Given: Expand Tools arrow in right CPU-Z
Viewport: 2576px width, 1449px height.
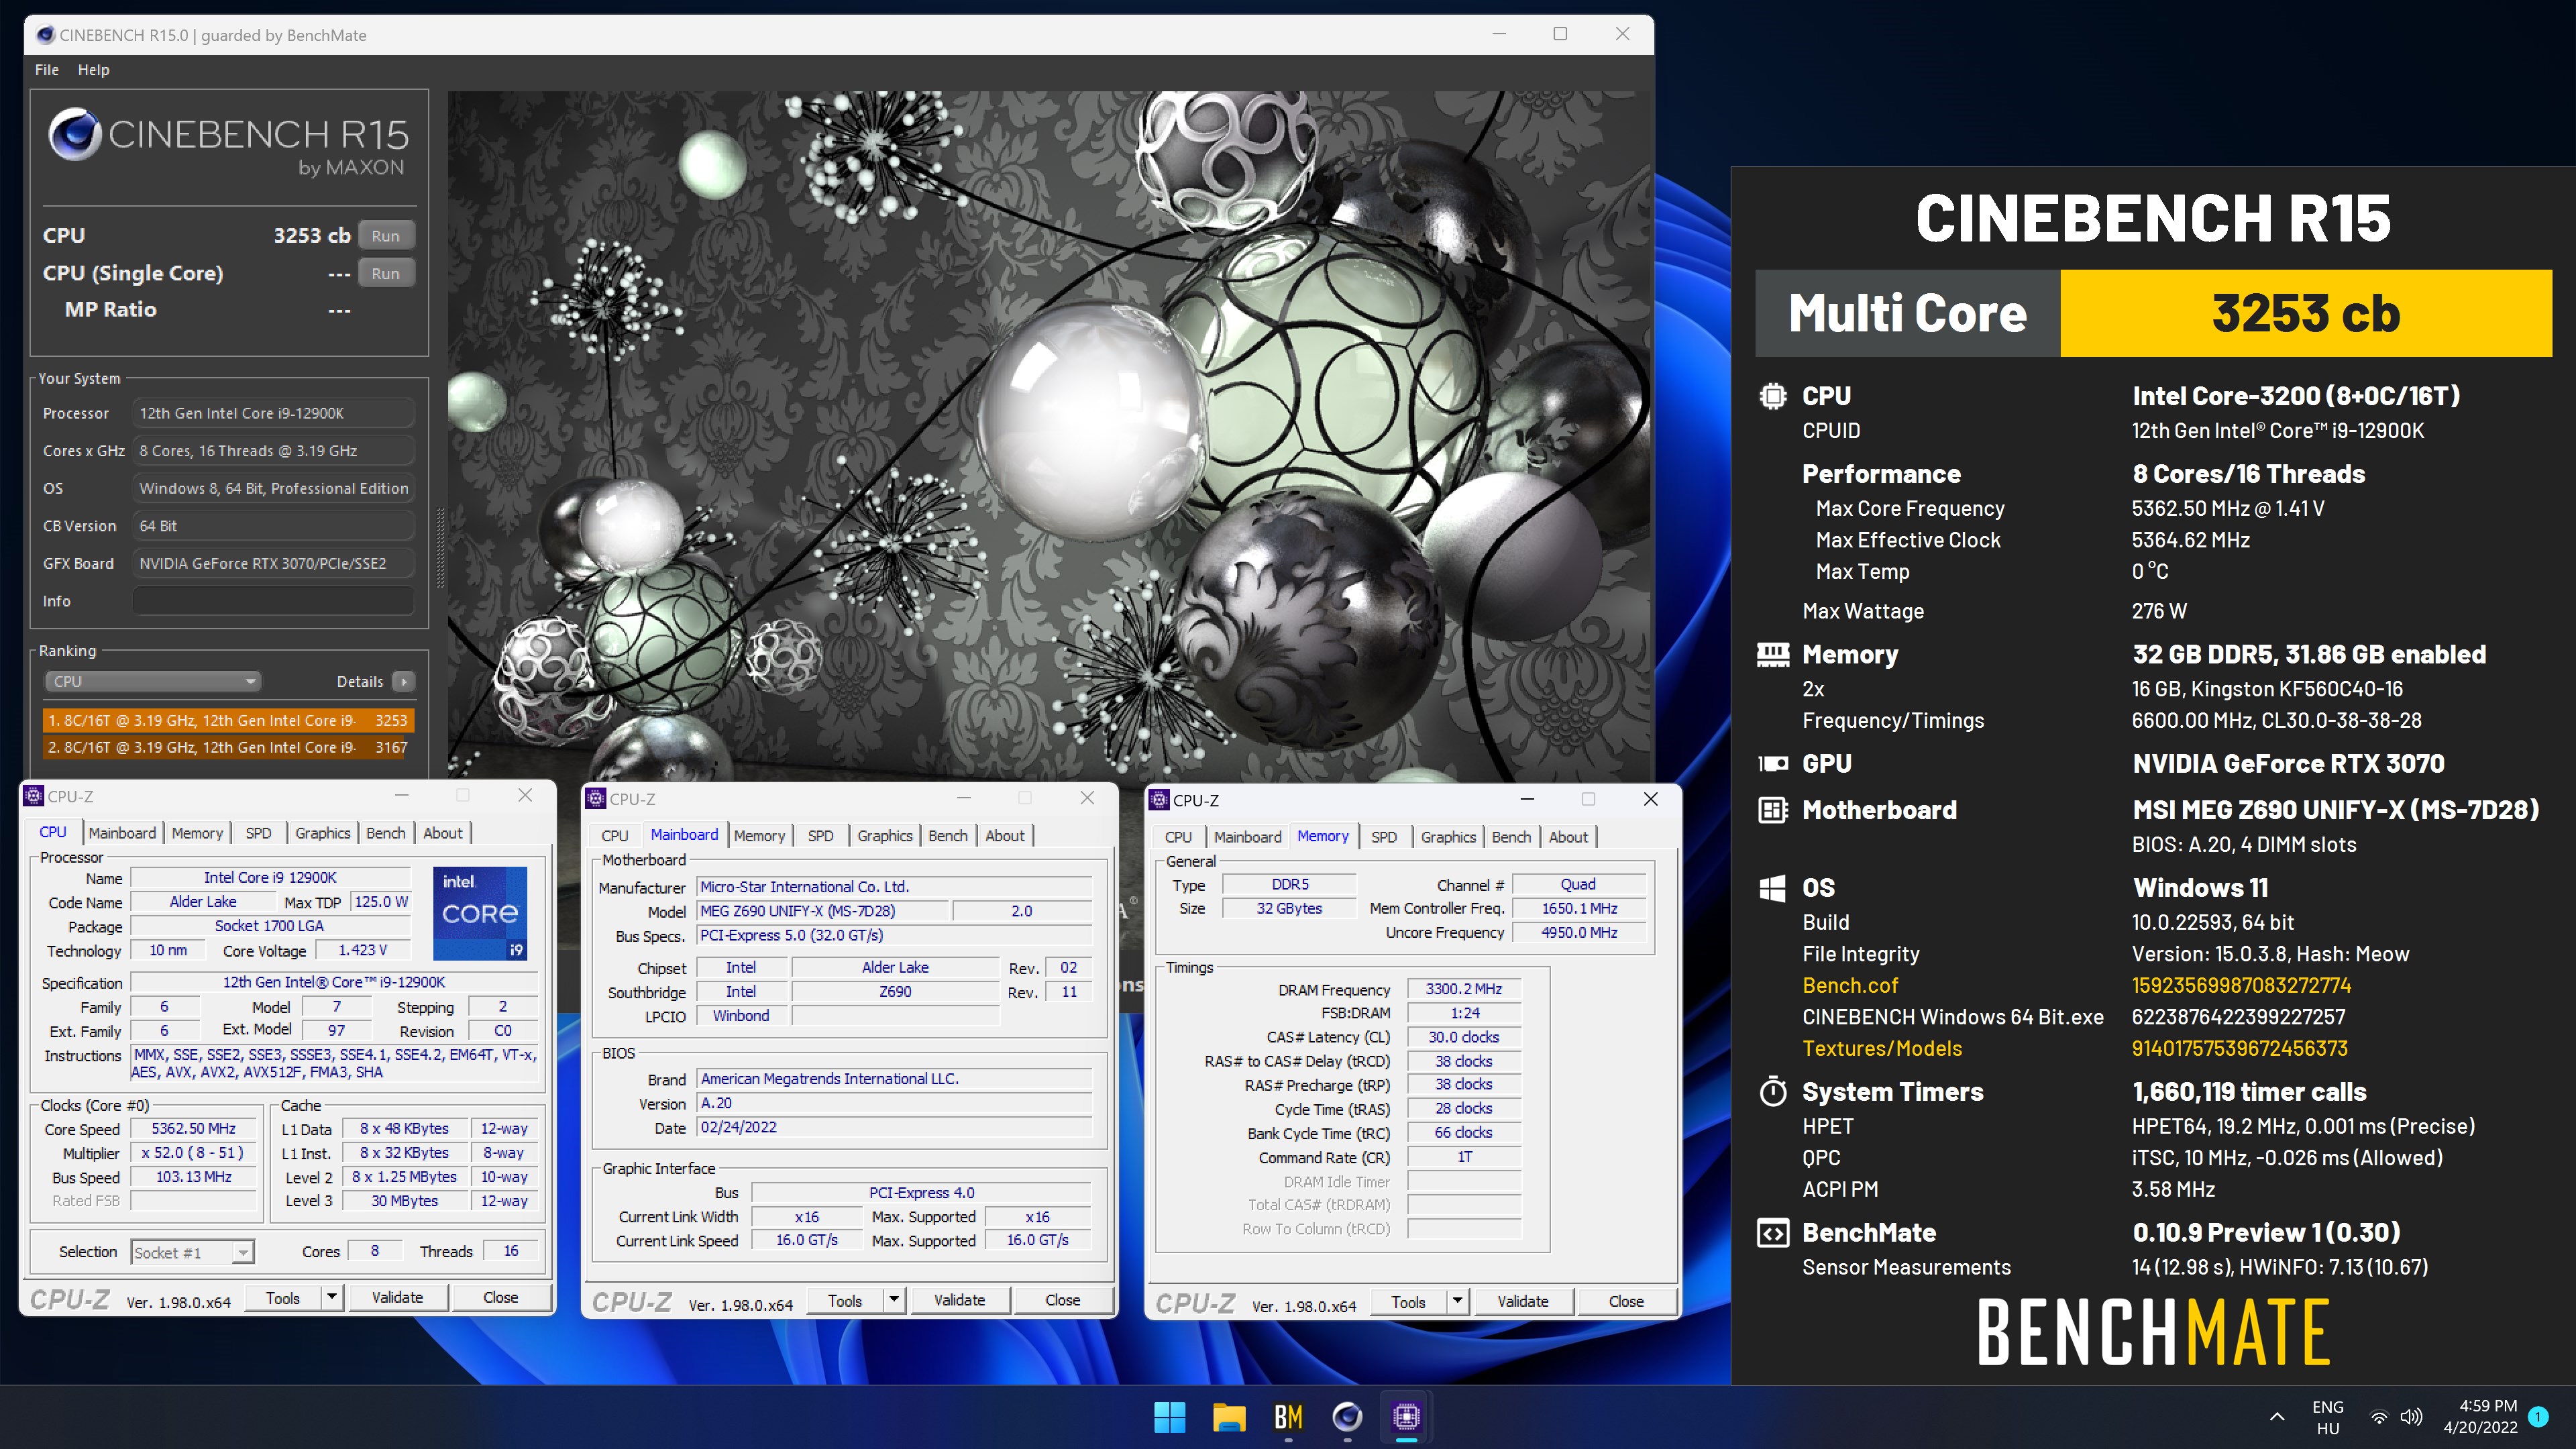Looking at the screenshot, I should (x=1457, y=1301).
